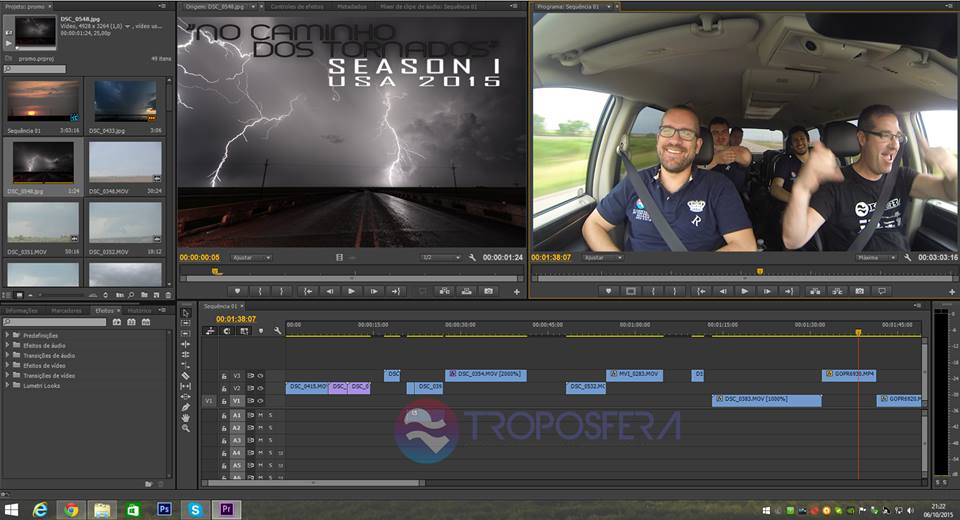Switch to Marcadores panel tab

point(66,311)
